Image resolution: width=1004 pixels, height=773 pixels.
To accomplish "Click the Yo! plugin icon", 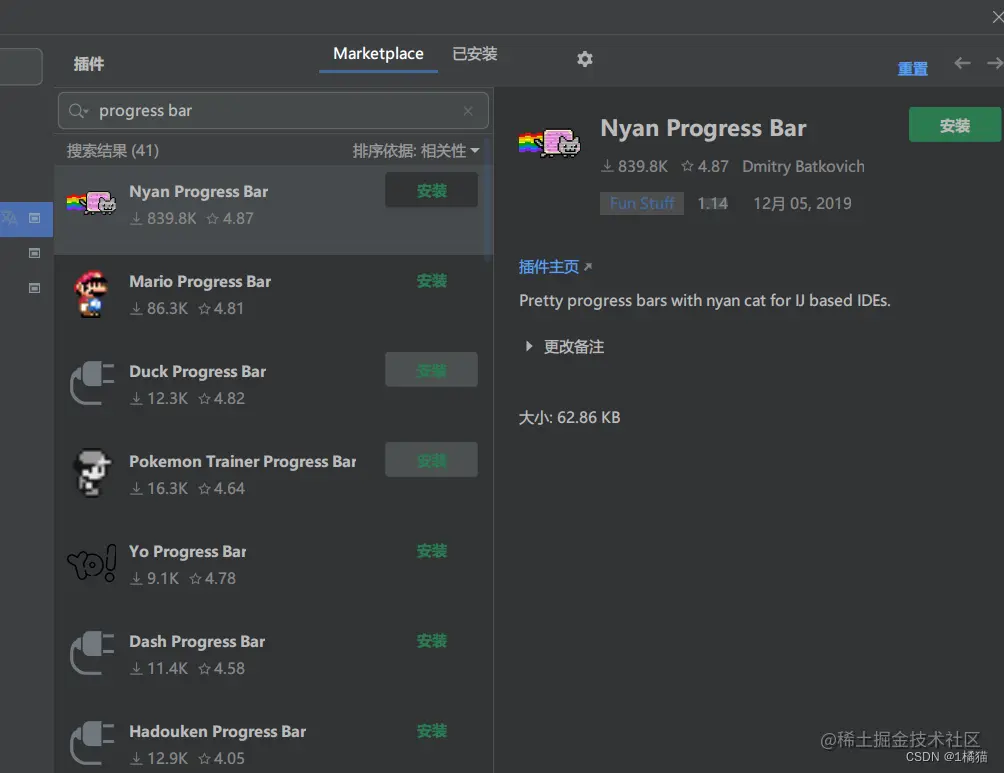I will [x=92, y=563].
